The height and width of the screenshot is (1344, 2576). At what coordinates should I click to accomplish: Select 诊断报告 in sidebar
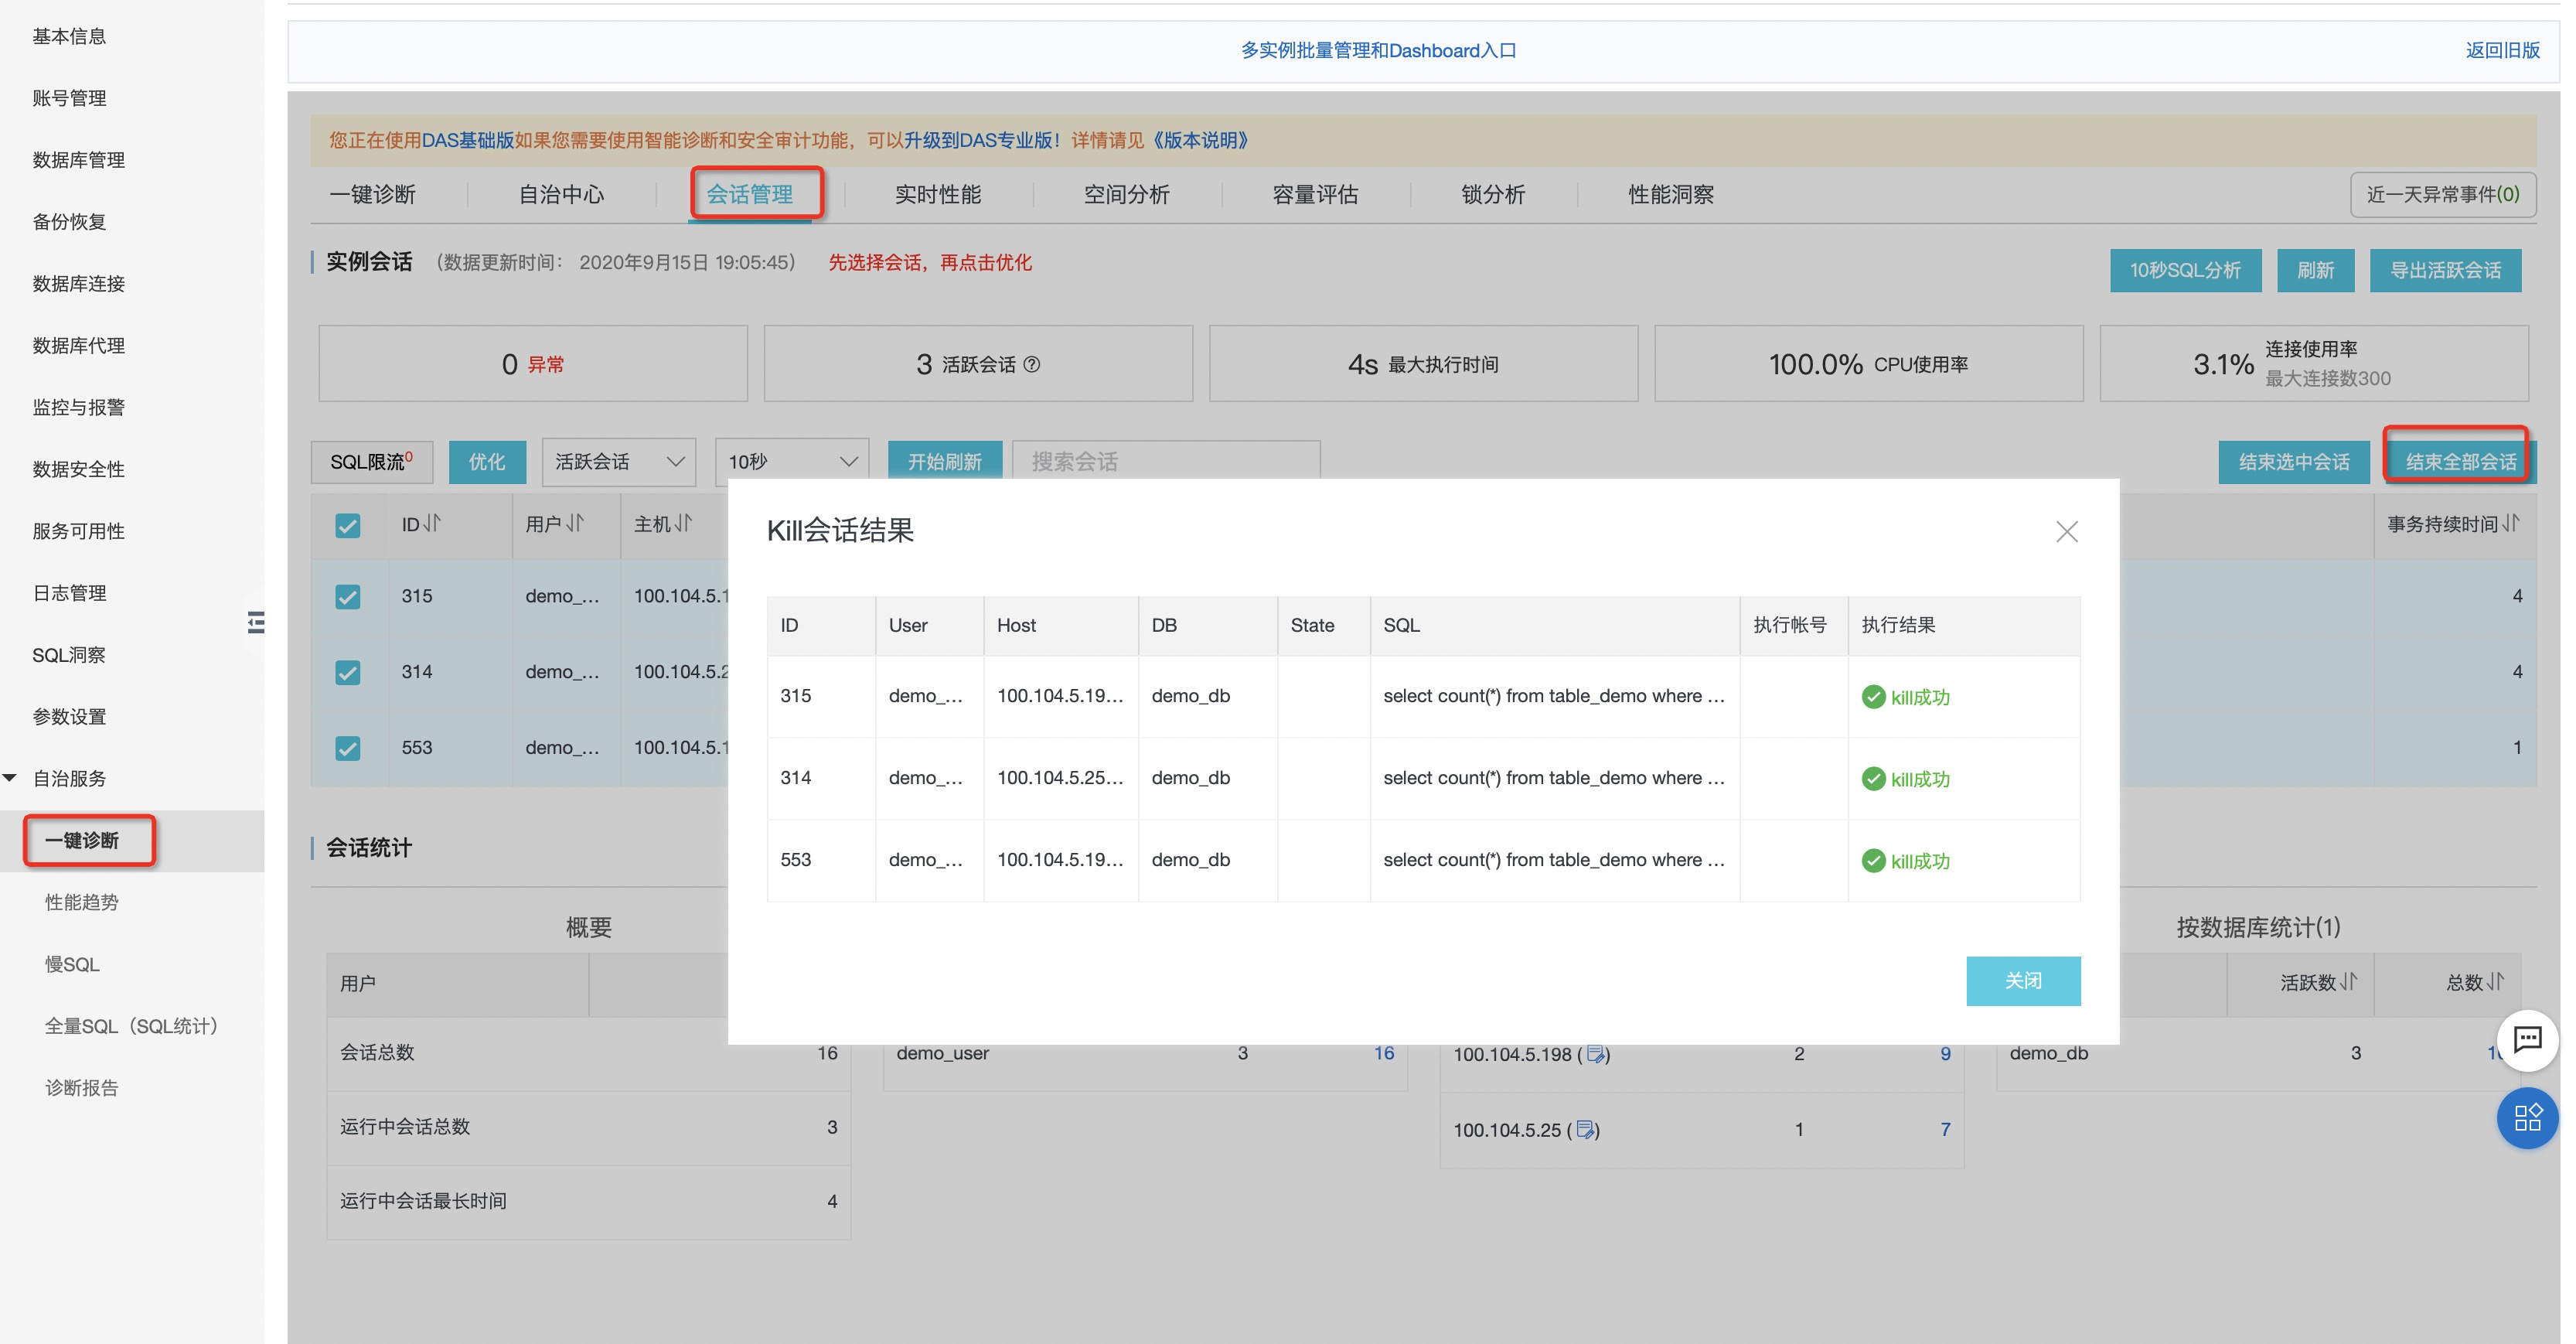click(x=82, y=1088)
